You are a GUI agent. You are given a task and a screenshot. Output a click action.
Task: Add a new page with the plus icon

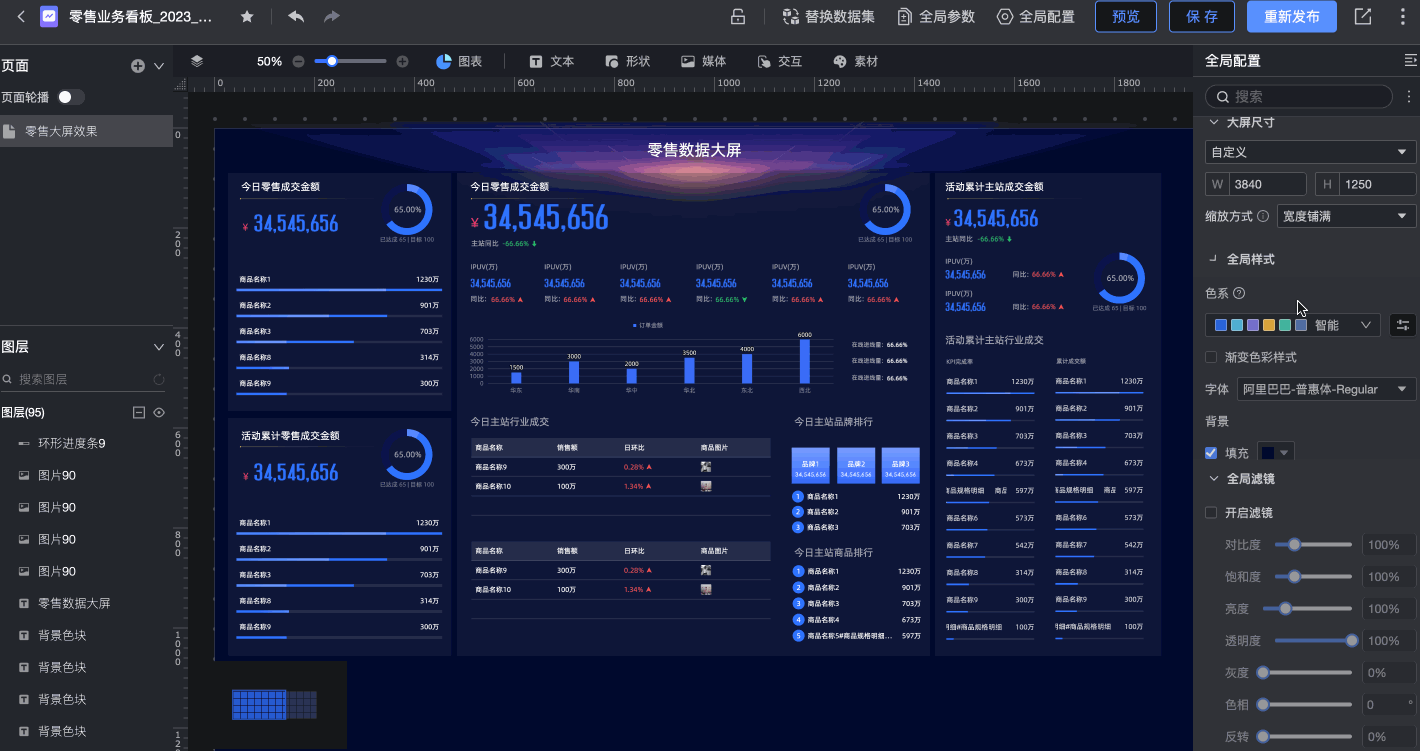point(138,66)
